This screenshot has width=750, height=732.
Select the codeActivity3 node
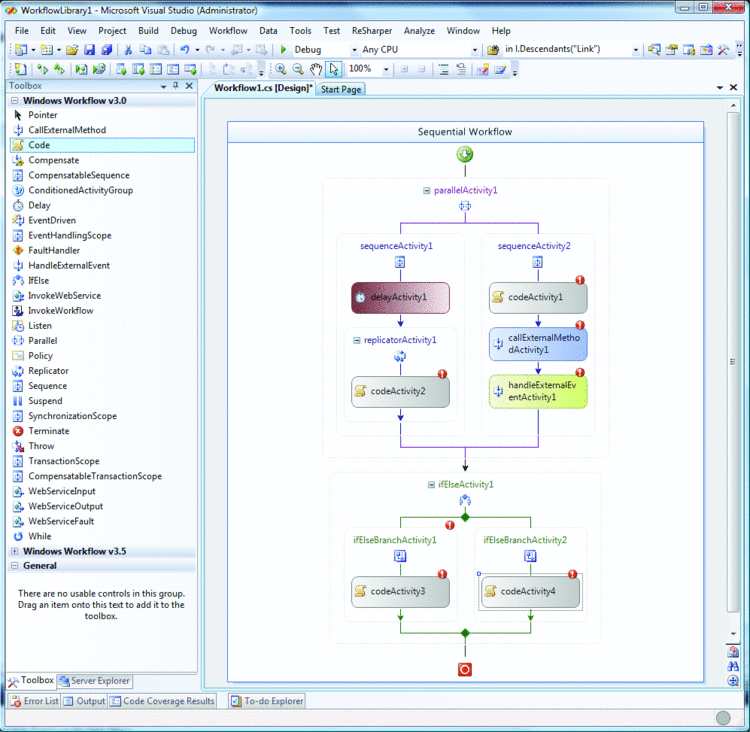pyautogui.click(x=400, y=592)
